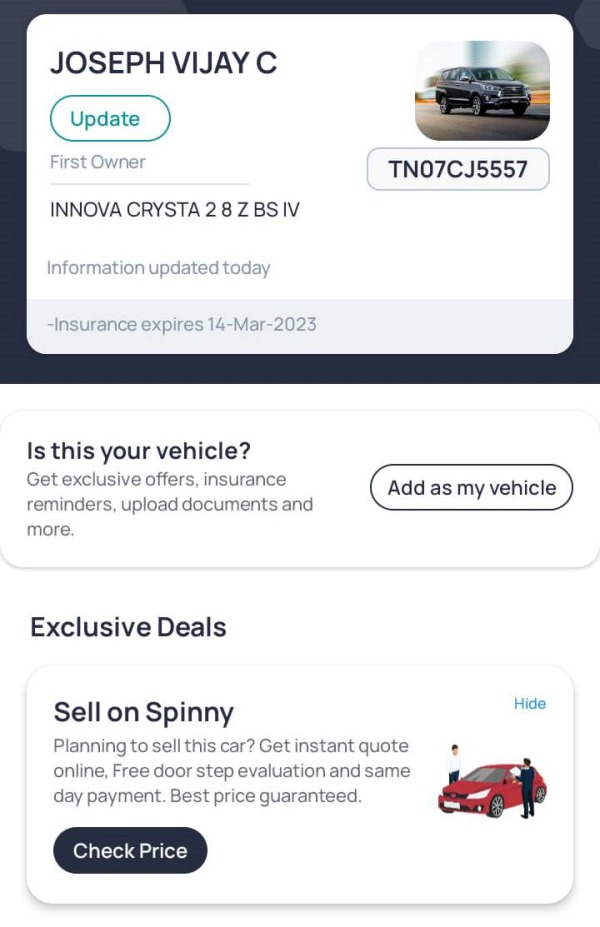Tap the white-shirted man left of red car
Image resolution: width=600 pixels, height=927 pixels.
pyautogui.click(x=454, y=764)
